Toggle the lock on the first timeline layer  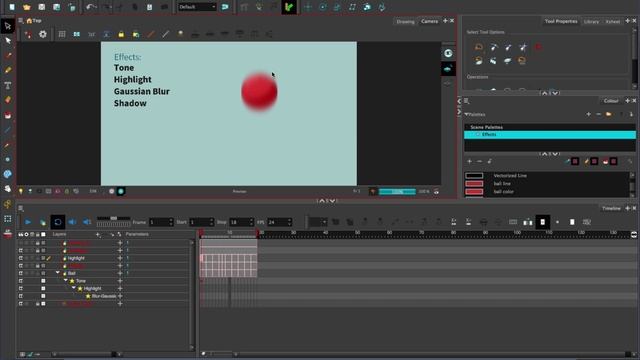click(38, 243)
